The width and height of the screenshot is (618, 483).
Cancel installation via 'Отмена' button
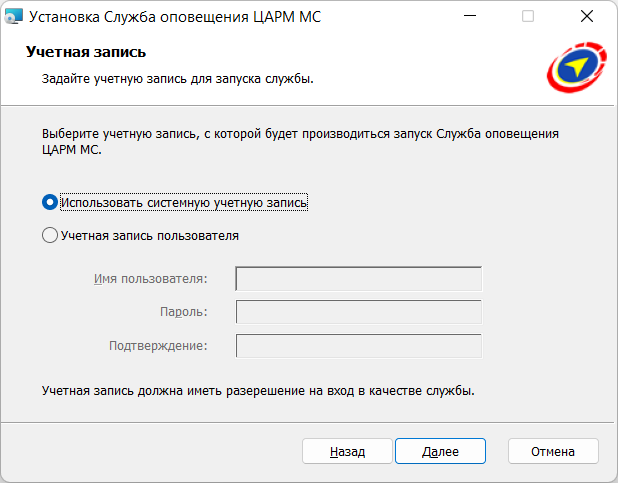pyautogui.click(x=553, y=451)
